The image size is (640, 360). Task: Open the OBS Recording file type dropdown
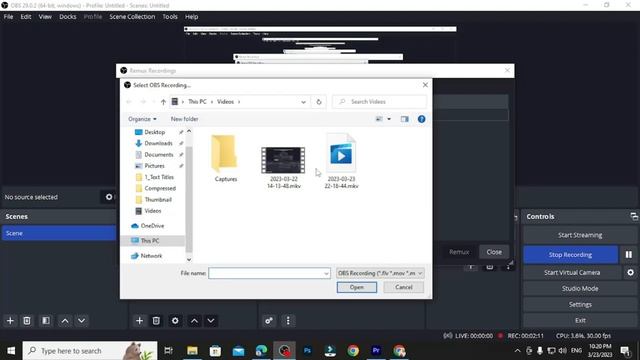(380, 273)
